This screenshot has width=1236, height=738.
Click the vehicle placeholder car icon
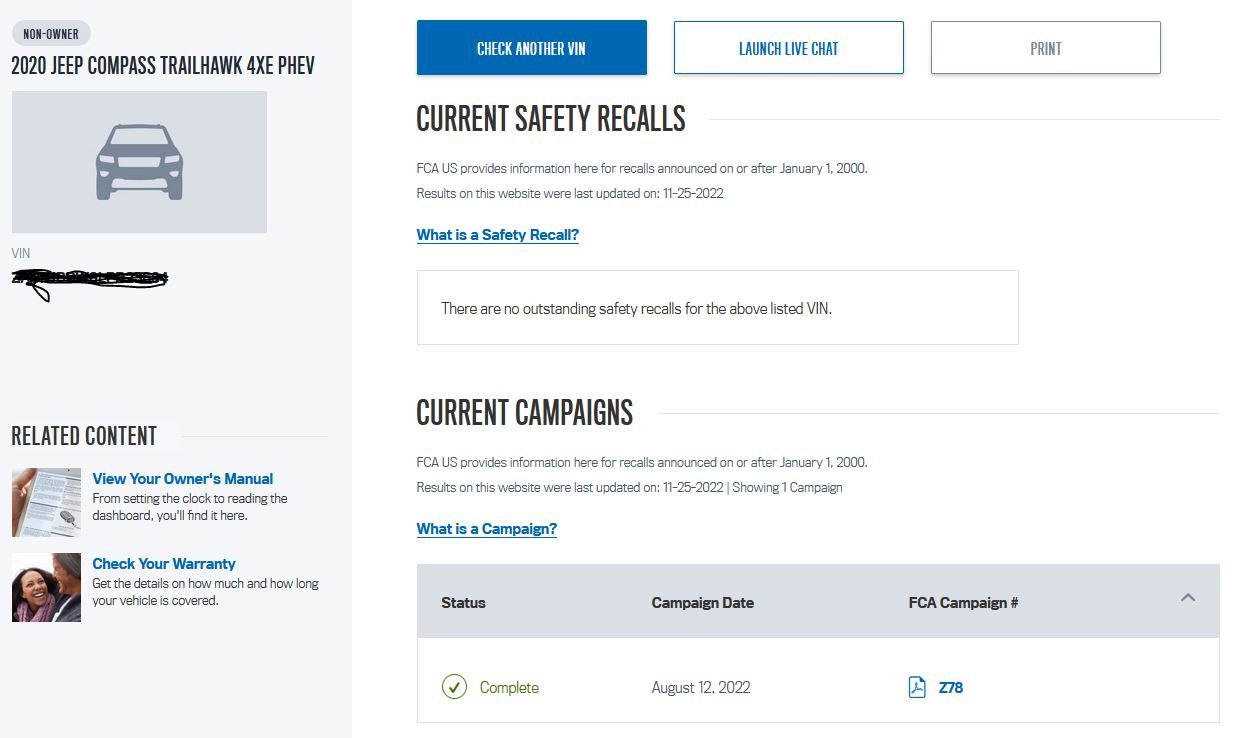(139, 162)
